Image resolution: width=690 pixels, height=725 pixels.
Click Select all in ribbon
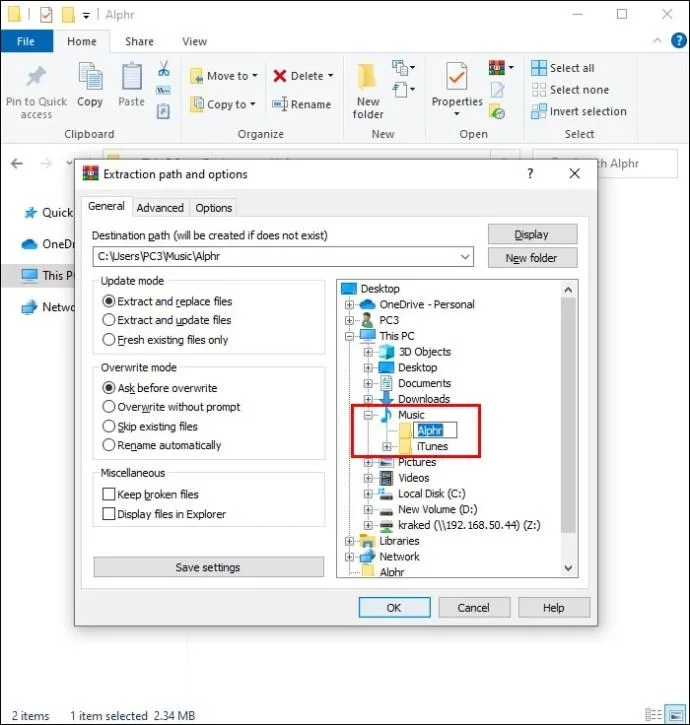coord(563,68)
